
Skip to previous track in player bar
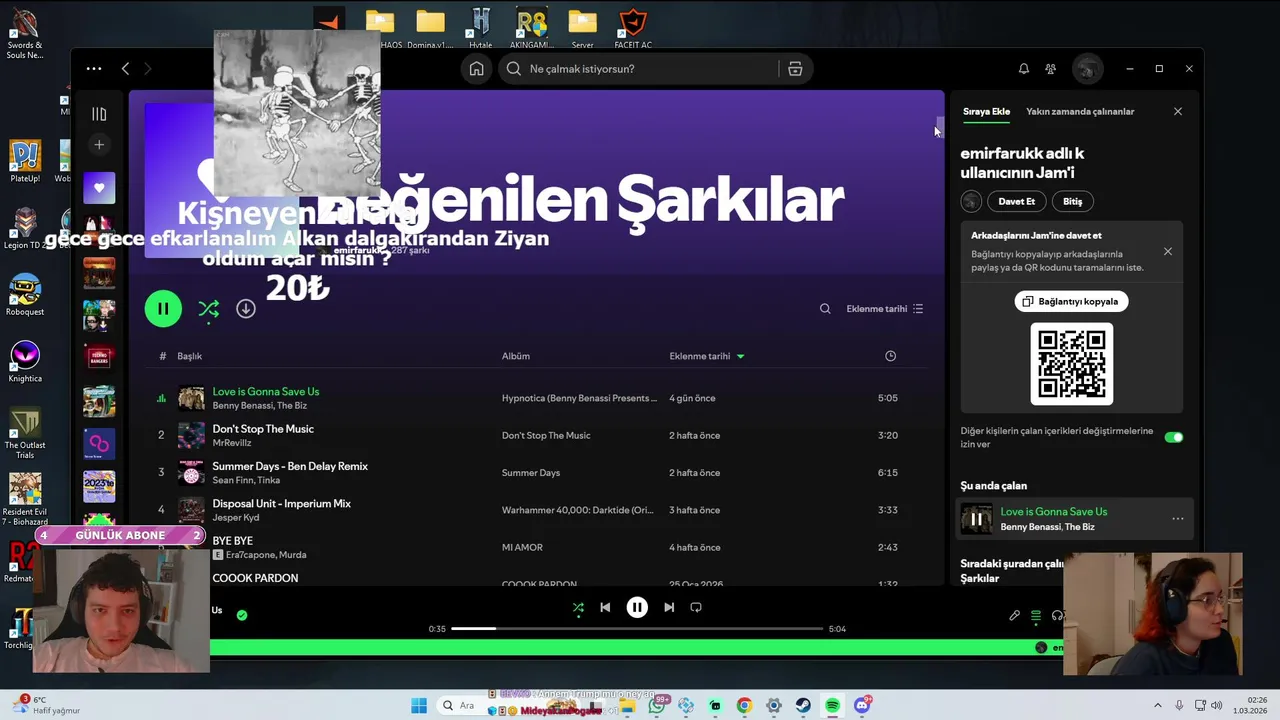click(605, 607)
